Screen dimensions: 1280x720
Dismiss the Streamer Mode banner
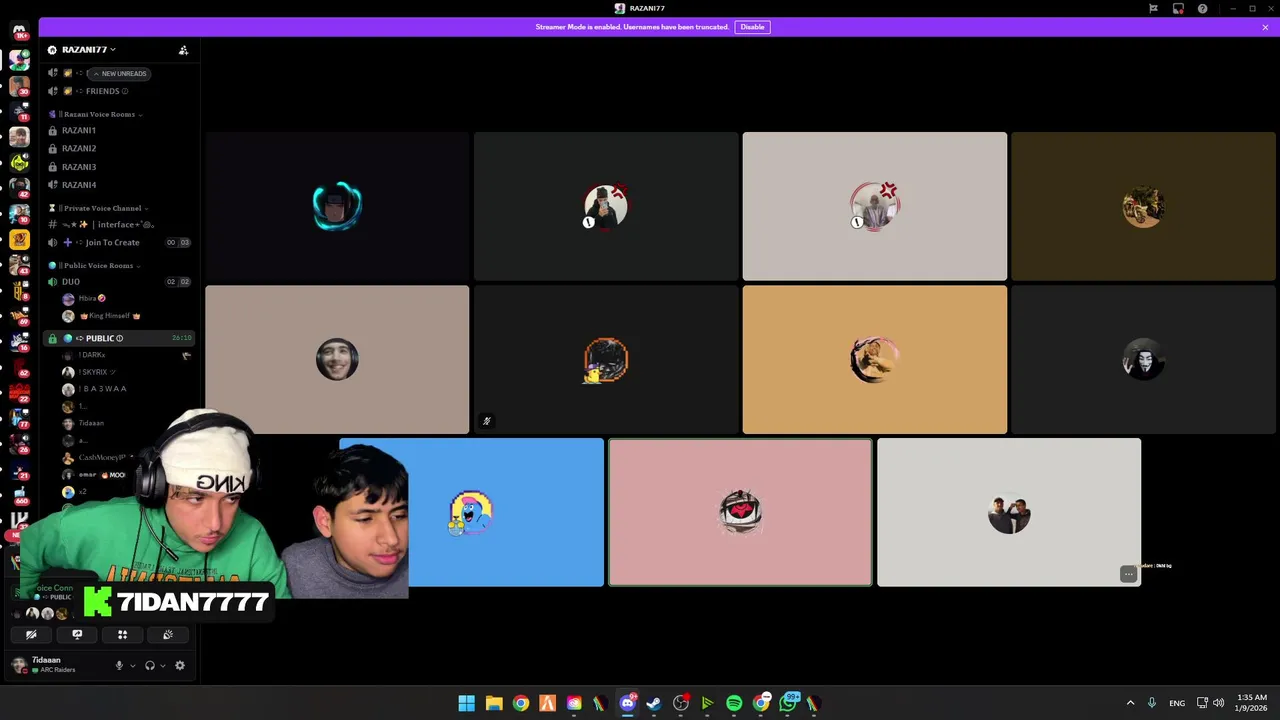tap(1265, 27)
